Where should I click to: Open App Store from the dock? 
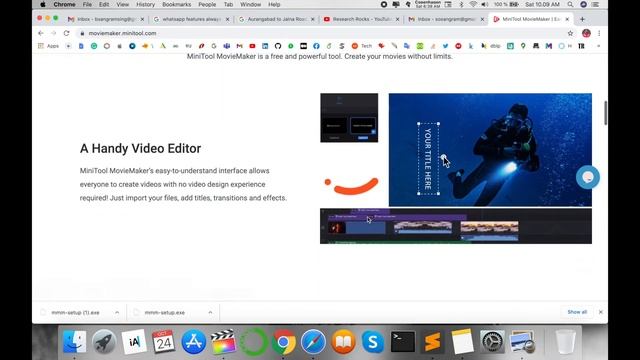[x=193, y=342]
